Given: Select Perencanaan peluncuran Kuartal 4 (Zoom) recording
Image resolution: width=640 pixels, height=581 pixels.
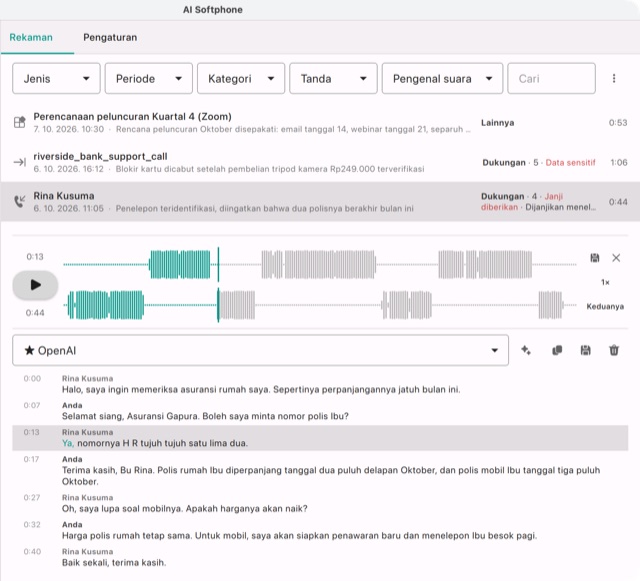Looking at the screenshot, I should coord(320,122).
